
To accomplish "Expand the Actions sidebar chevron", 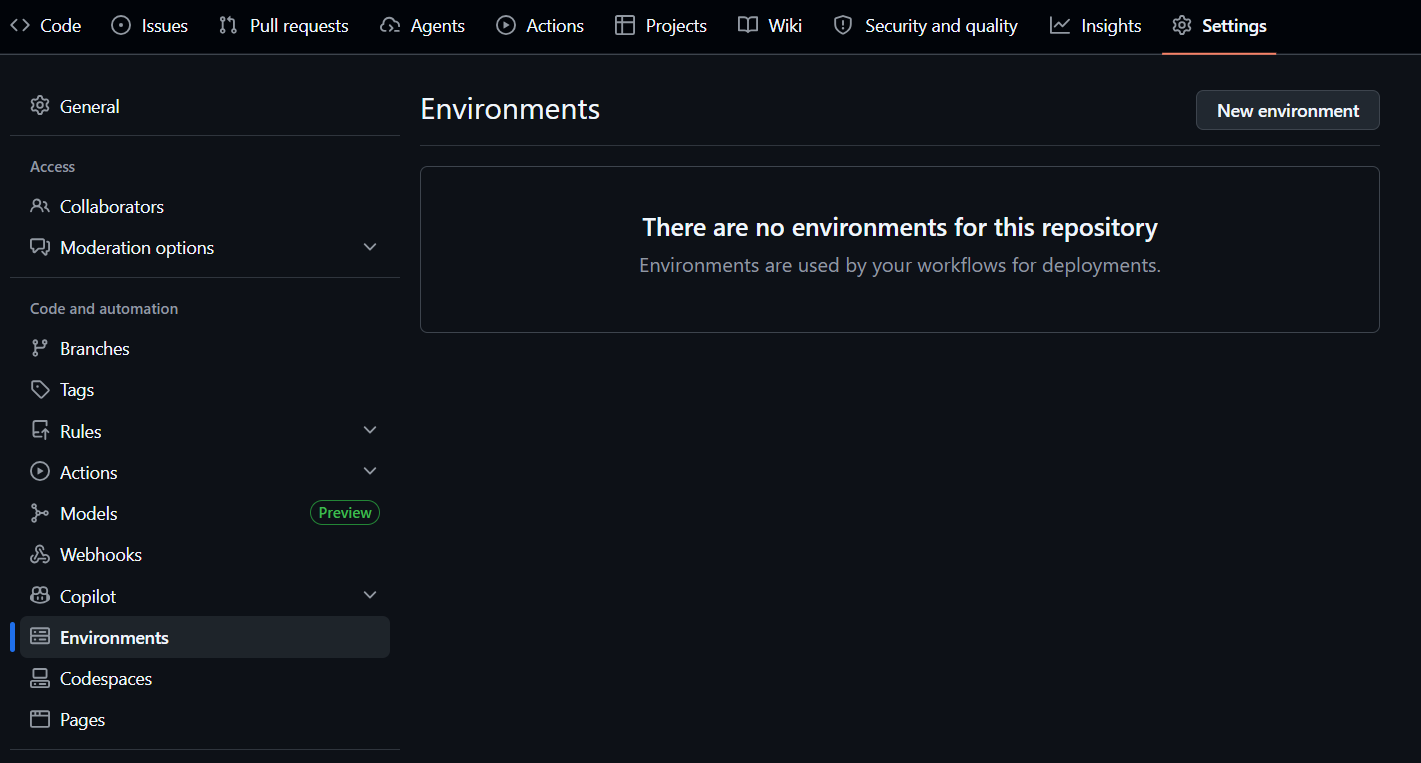I will (x=370, y=471).
